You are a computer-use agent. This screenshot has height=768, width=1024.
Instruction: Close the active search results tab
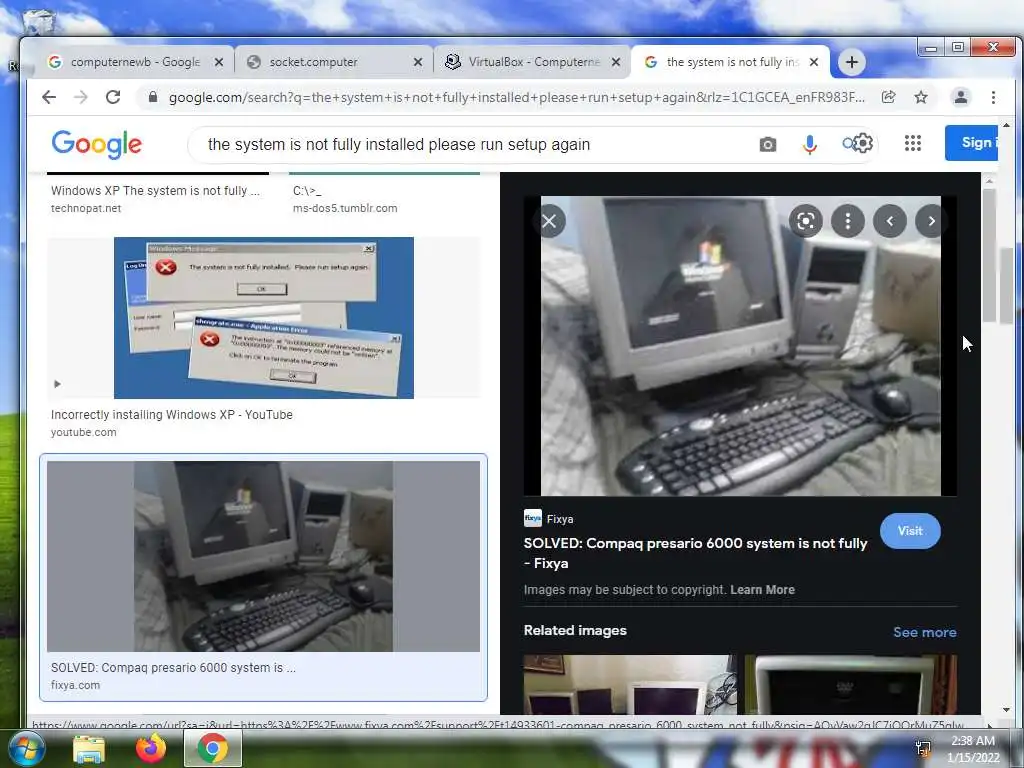(x=814, y=62)
